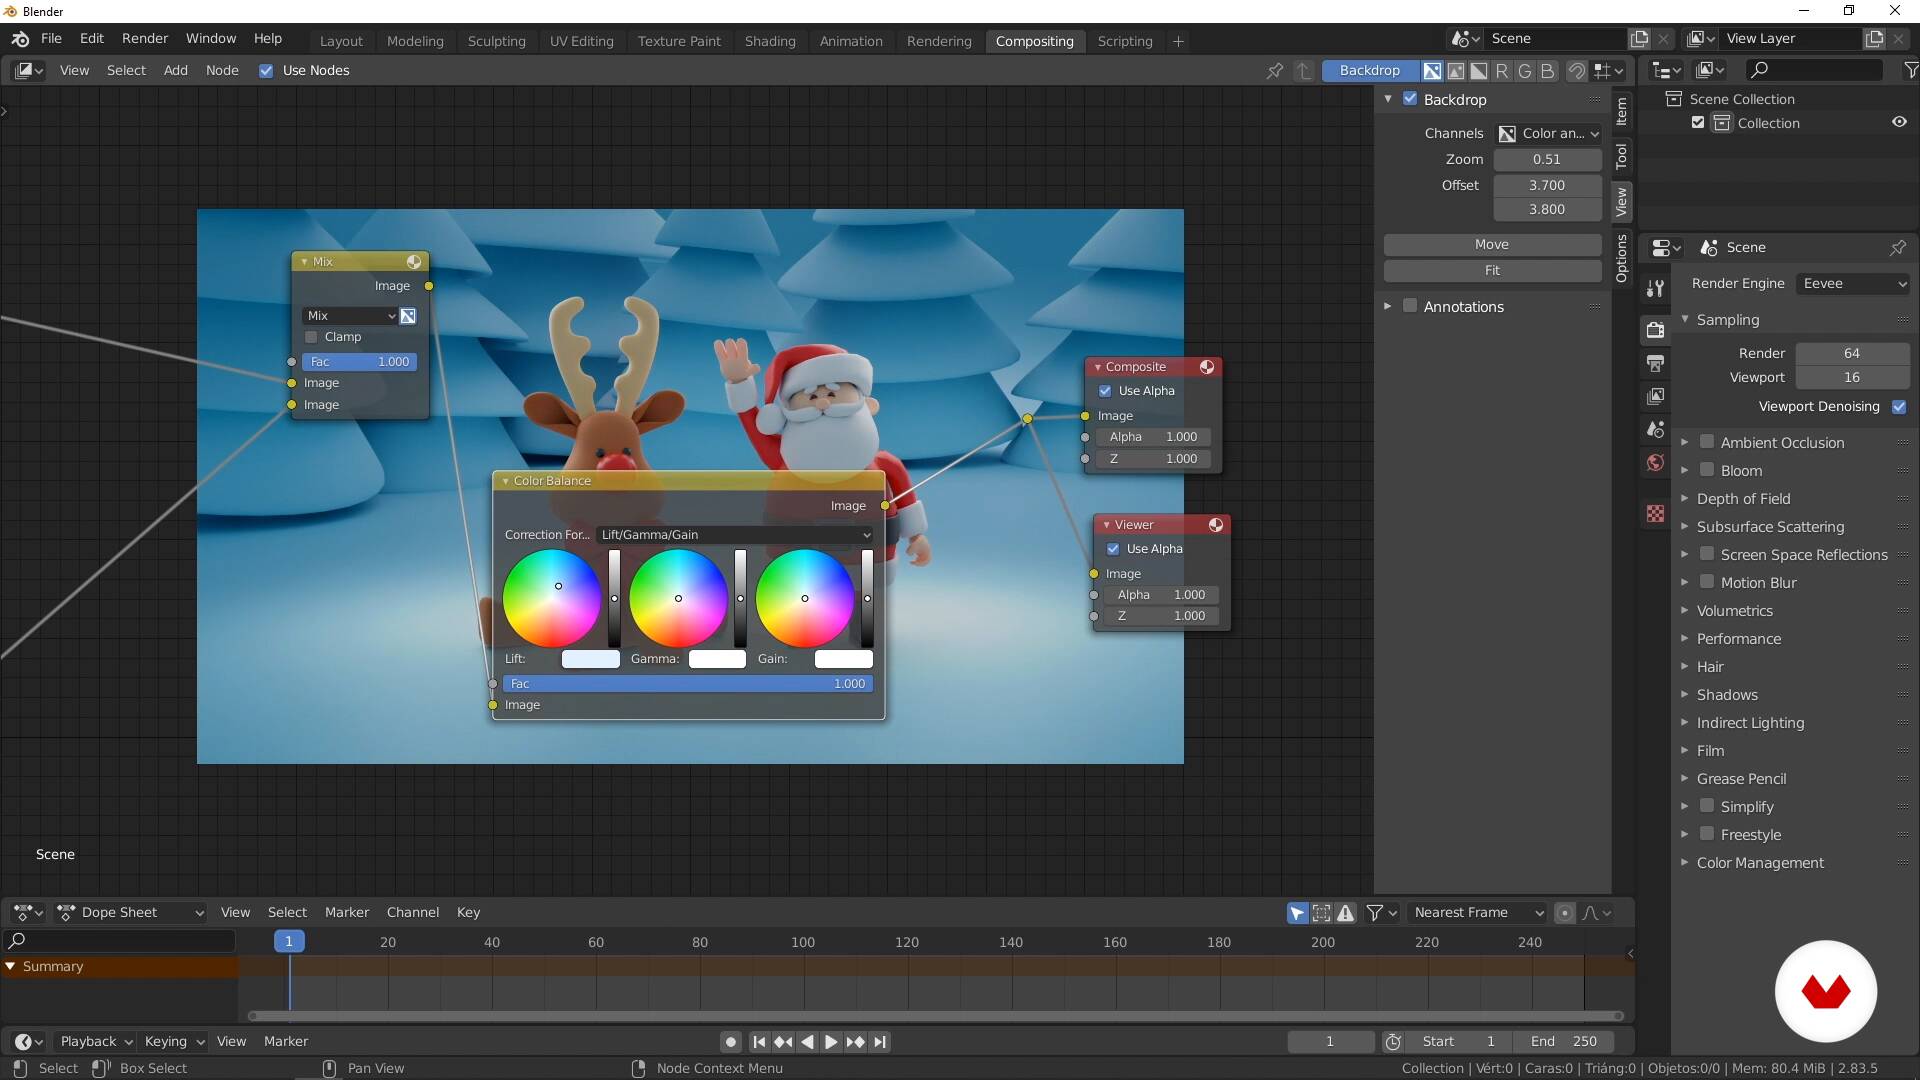This screenshot has height=1080, width=1920.
Task: Toggle Only Show Errors warning icon
Action: click(1346, 913)
